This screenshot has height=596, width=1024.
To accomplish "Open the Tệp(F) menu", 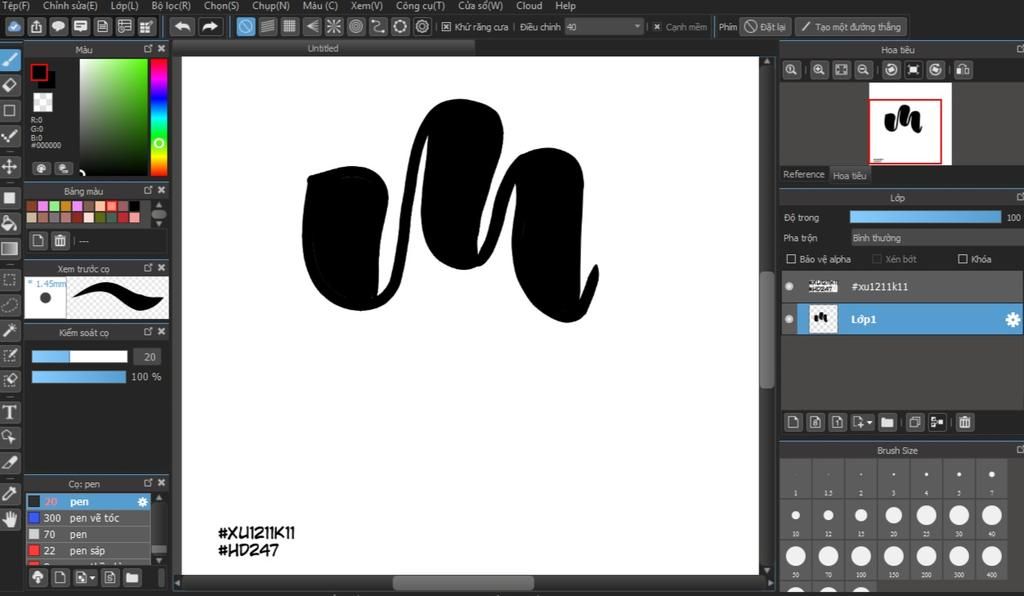I will tap(16, 6).
